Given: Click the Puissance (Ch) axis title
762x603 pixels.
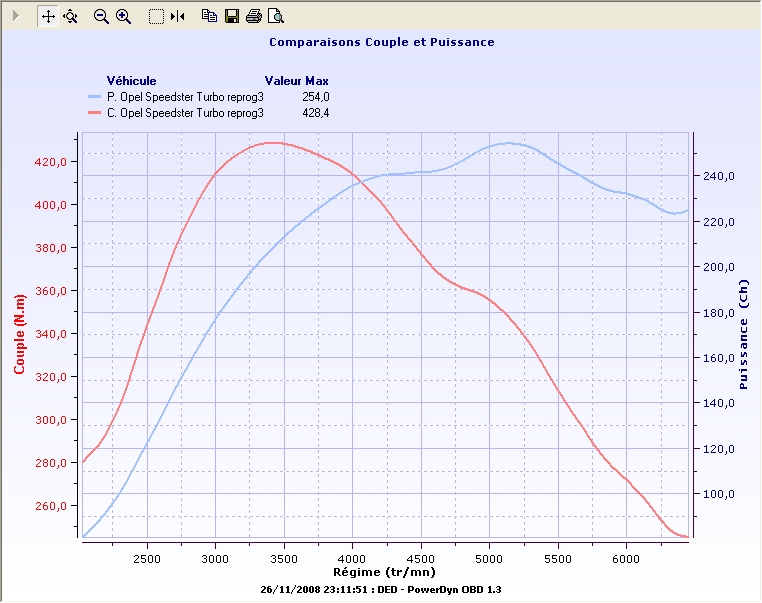Looking at the screenshot, I should [x=743, y=335].
